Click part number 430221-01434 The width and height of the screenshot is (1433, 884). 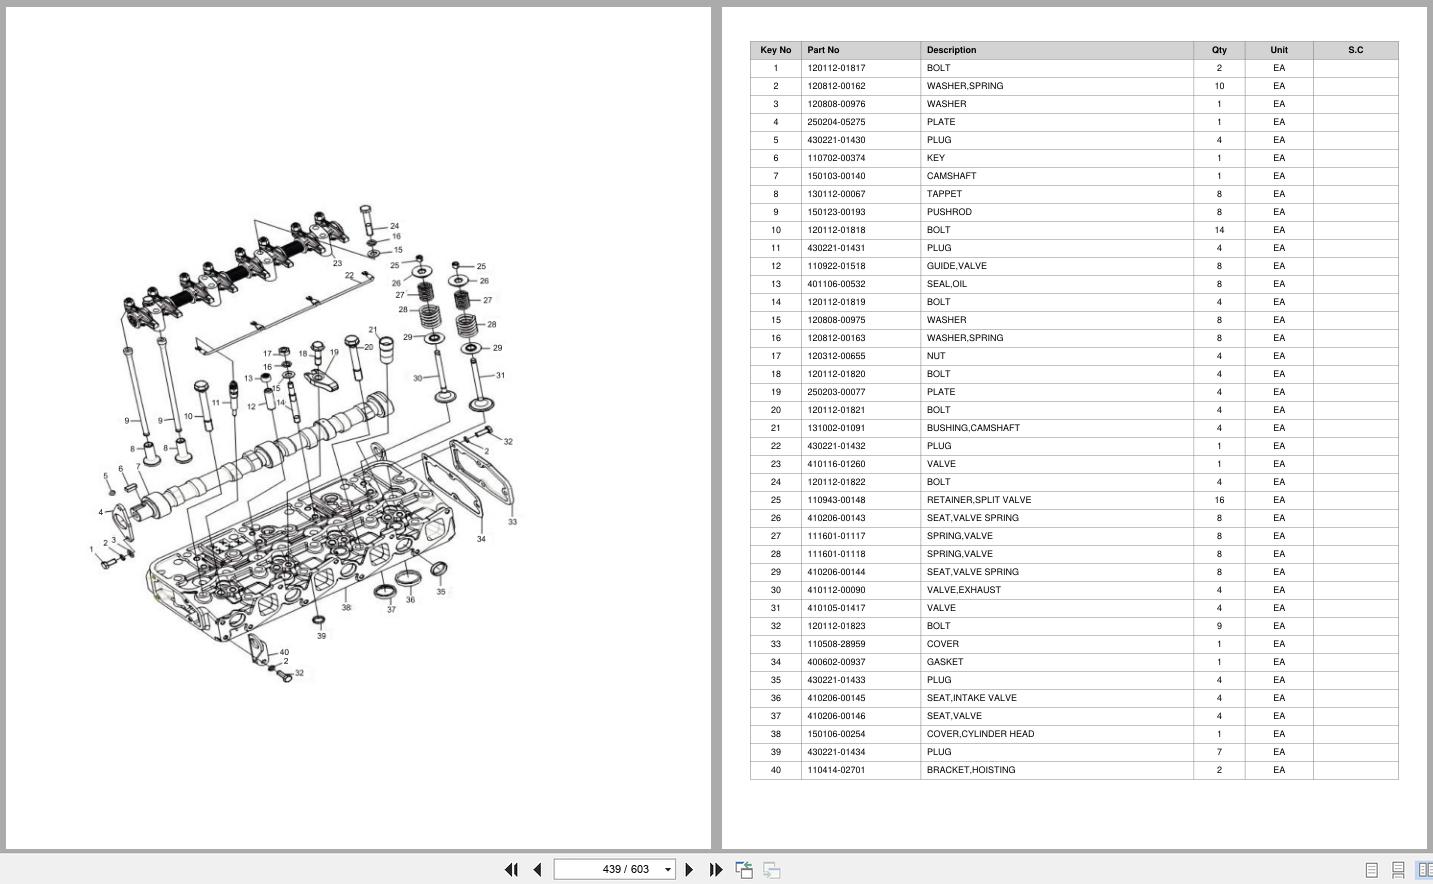click(x=837, y=752)
